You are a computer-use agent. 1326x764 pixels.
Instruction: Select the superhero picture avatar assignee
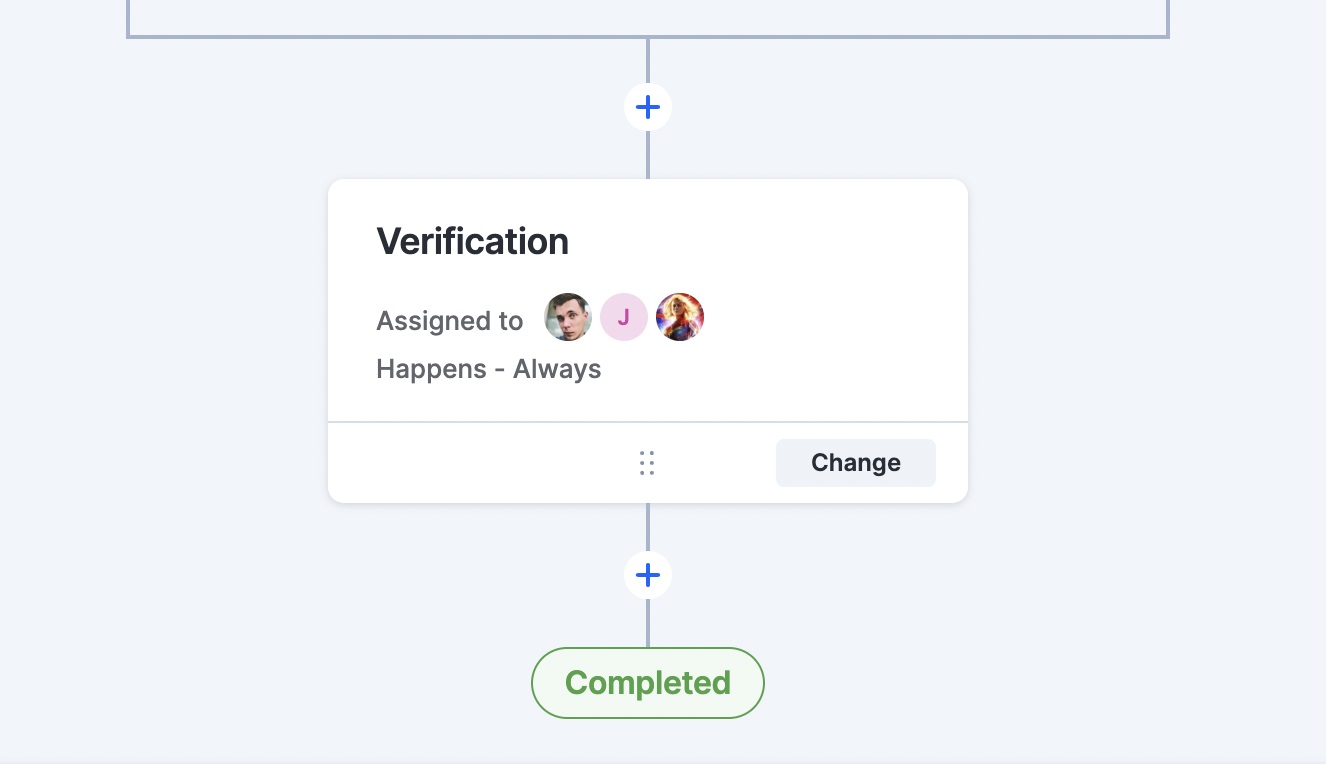pyautogui.click(x=680, y=317)
